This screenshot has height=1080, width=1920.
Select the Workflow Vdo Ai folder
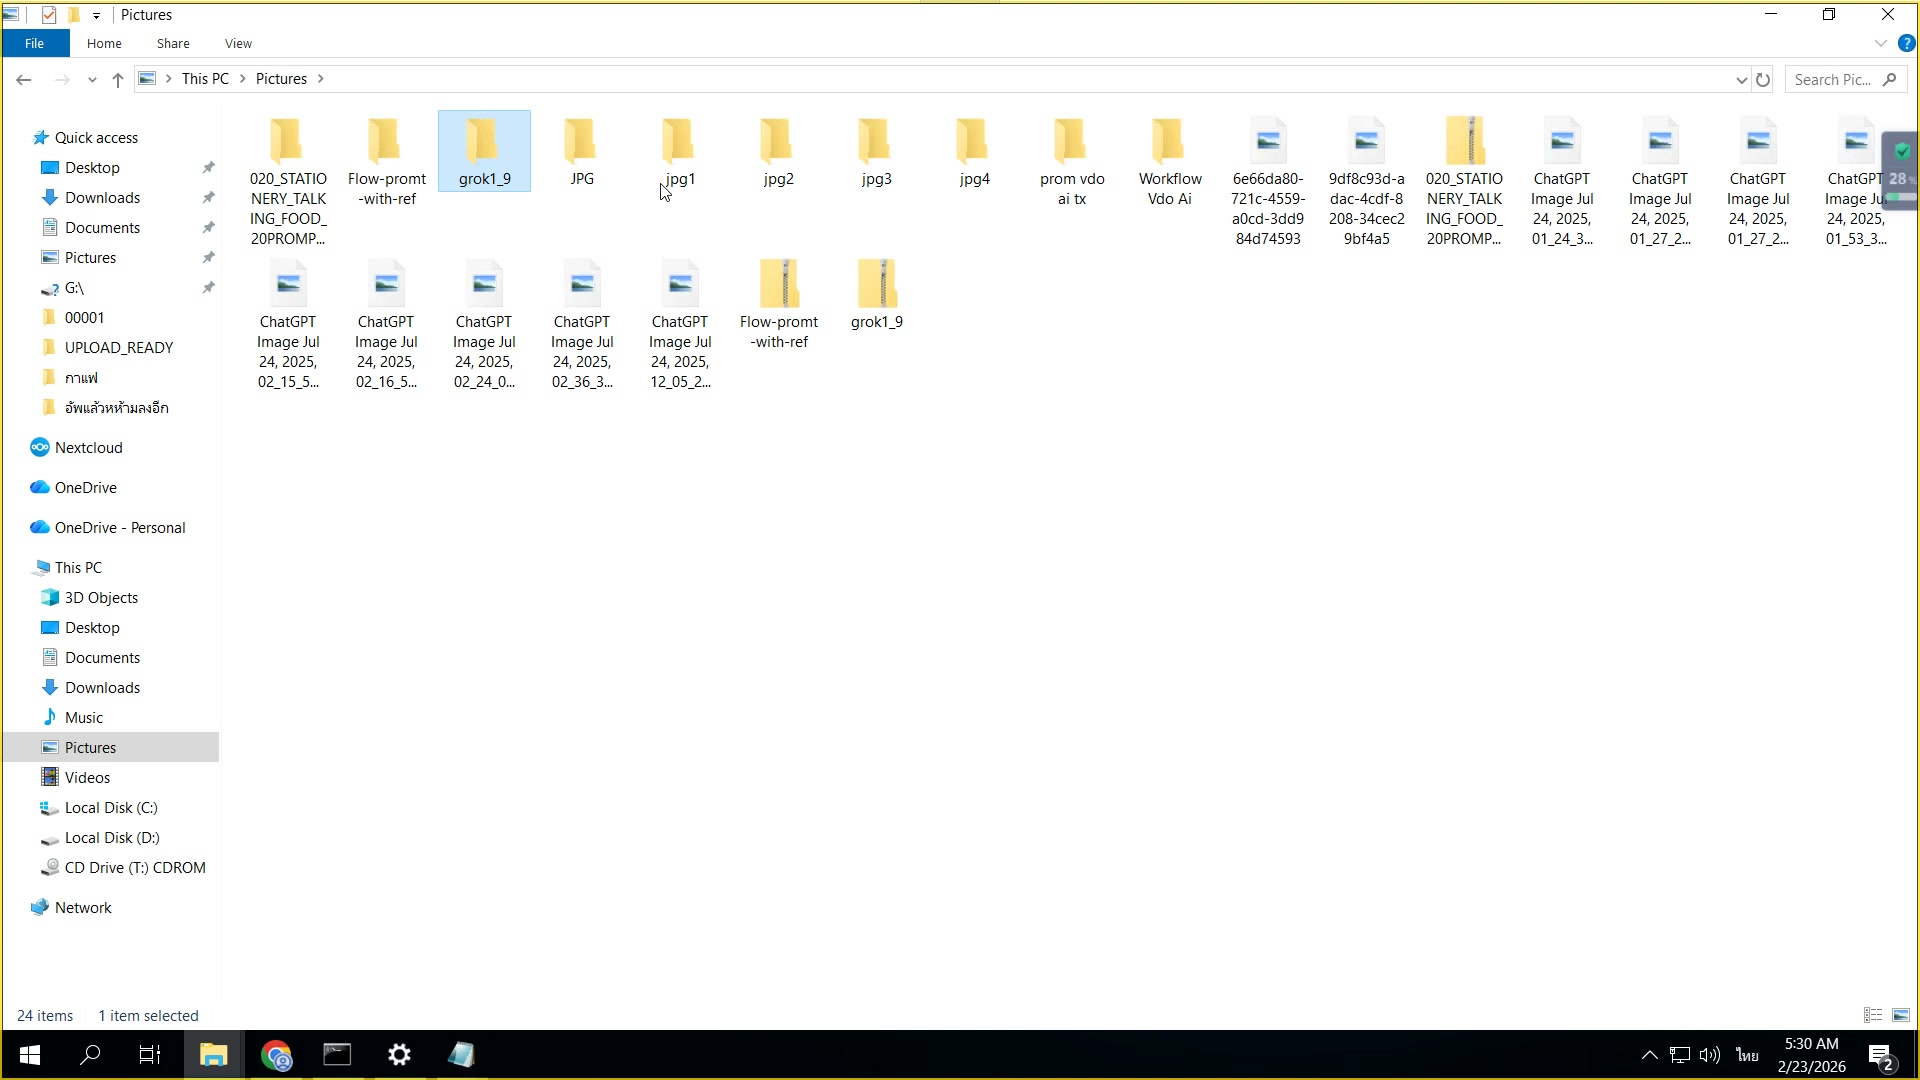point(1169,160)
